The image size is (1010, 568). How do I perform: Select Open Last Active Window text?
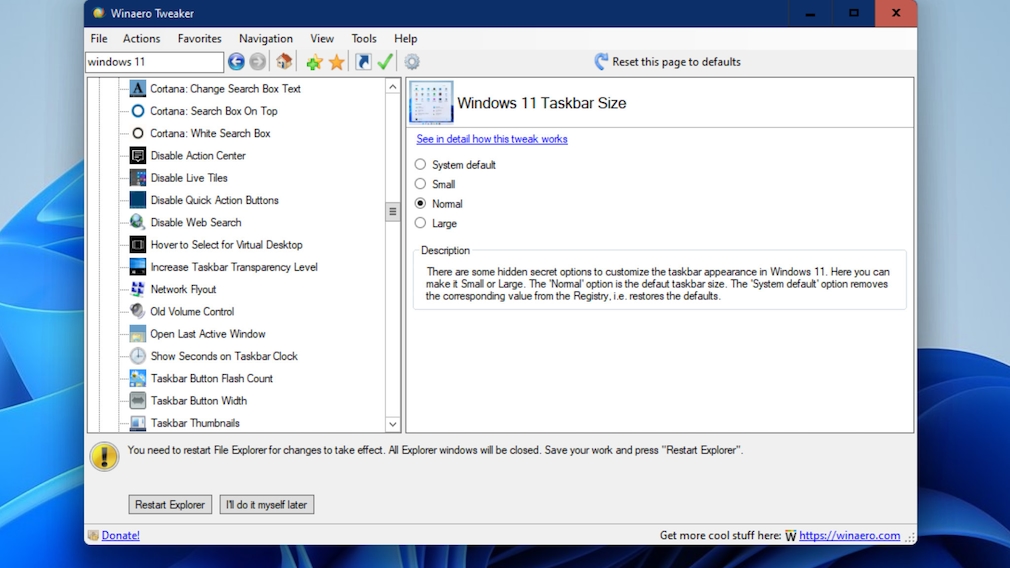click(207, 334)
